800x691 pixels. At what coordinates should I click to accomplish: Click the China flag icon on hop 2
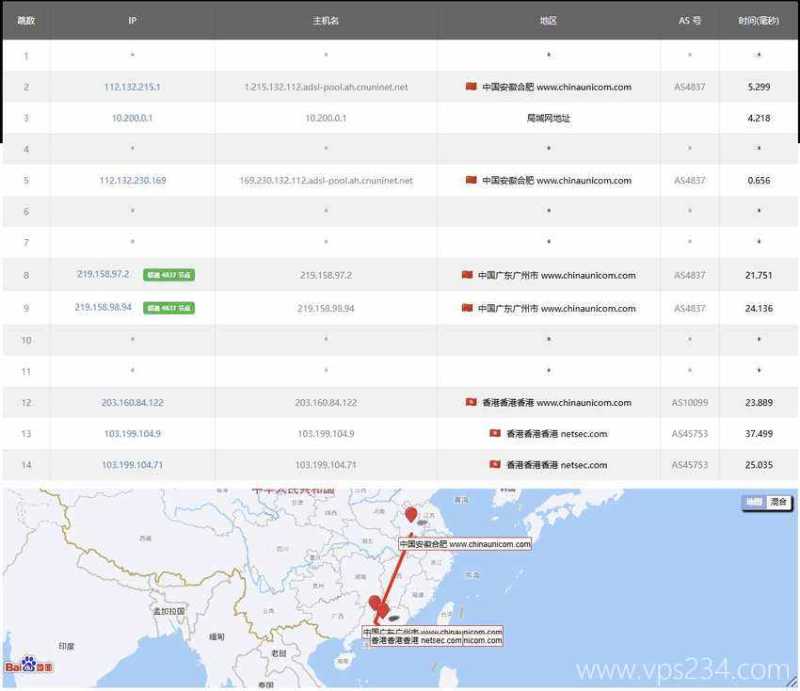click(470, 87)
